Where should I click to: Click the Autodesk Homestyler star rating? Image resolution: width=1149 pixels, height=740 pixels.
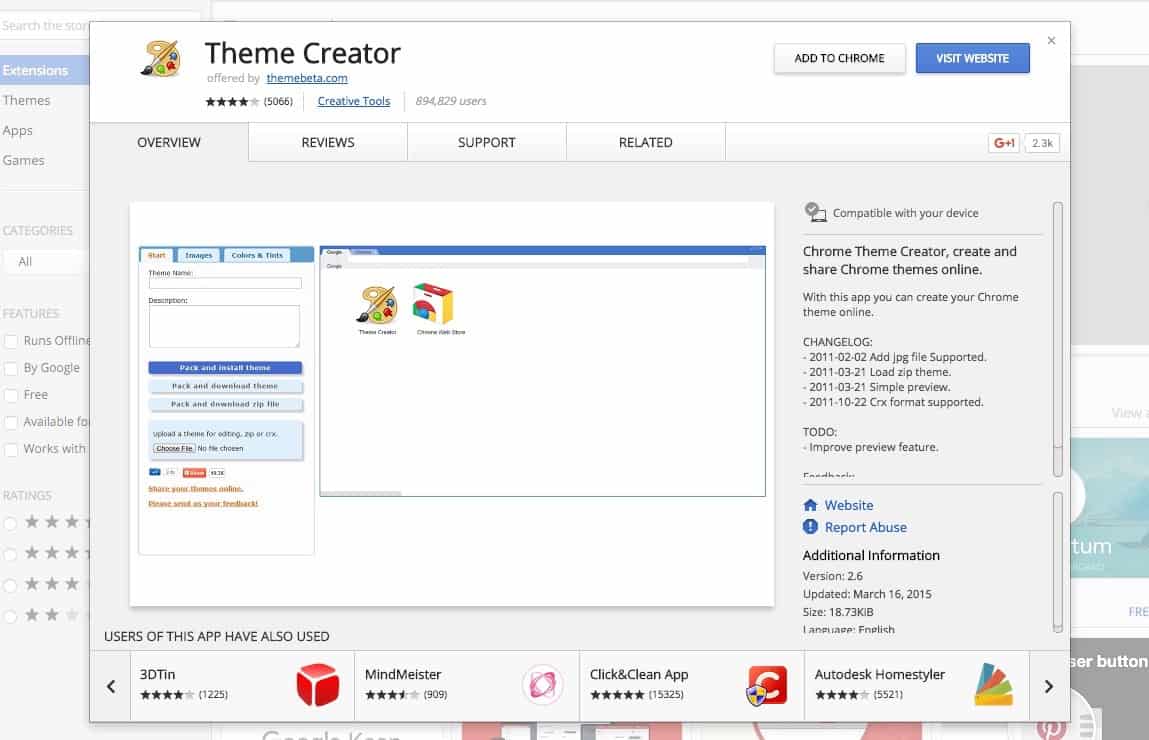point(842,695)
